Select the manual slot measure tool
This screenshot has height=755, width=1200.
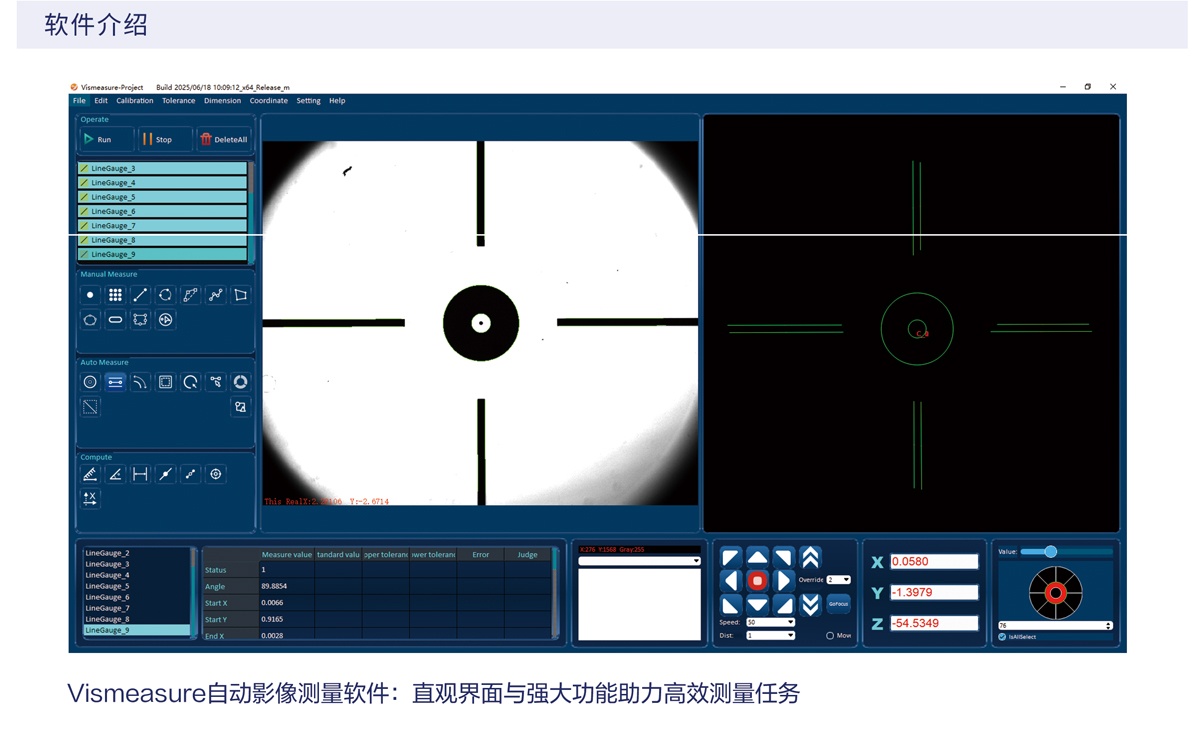click(115, 320)
